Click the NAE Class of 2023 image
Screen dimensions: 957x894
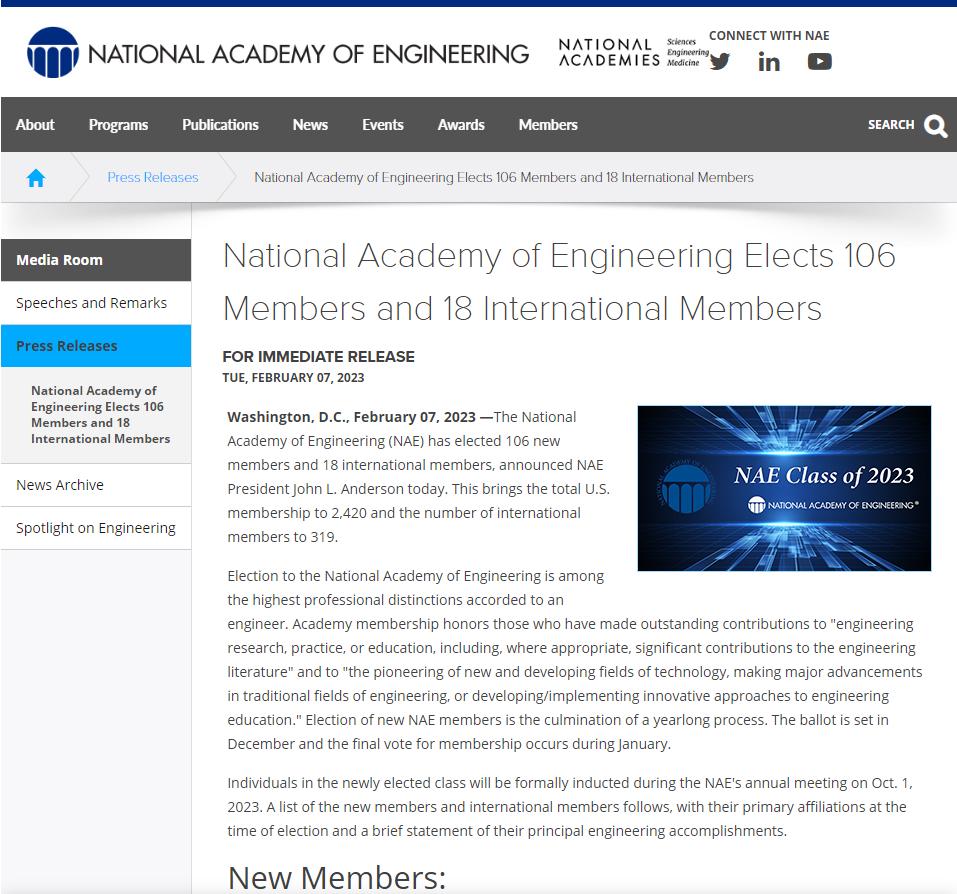[784, 488]
